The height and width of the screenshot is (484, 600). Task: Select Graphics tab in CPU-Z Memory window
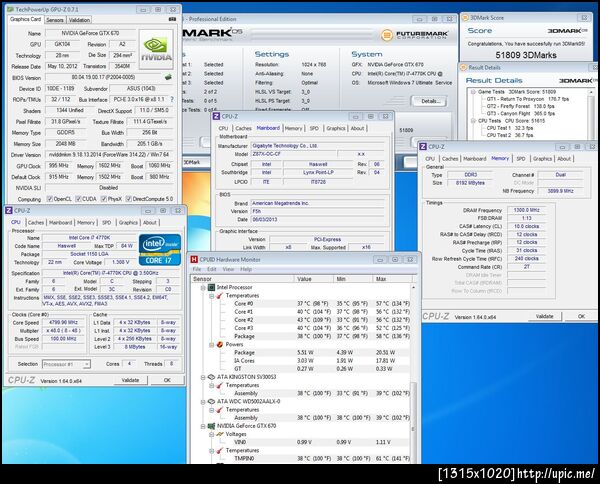pyautogui.click(x=542, y=159)
